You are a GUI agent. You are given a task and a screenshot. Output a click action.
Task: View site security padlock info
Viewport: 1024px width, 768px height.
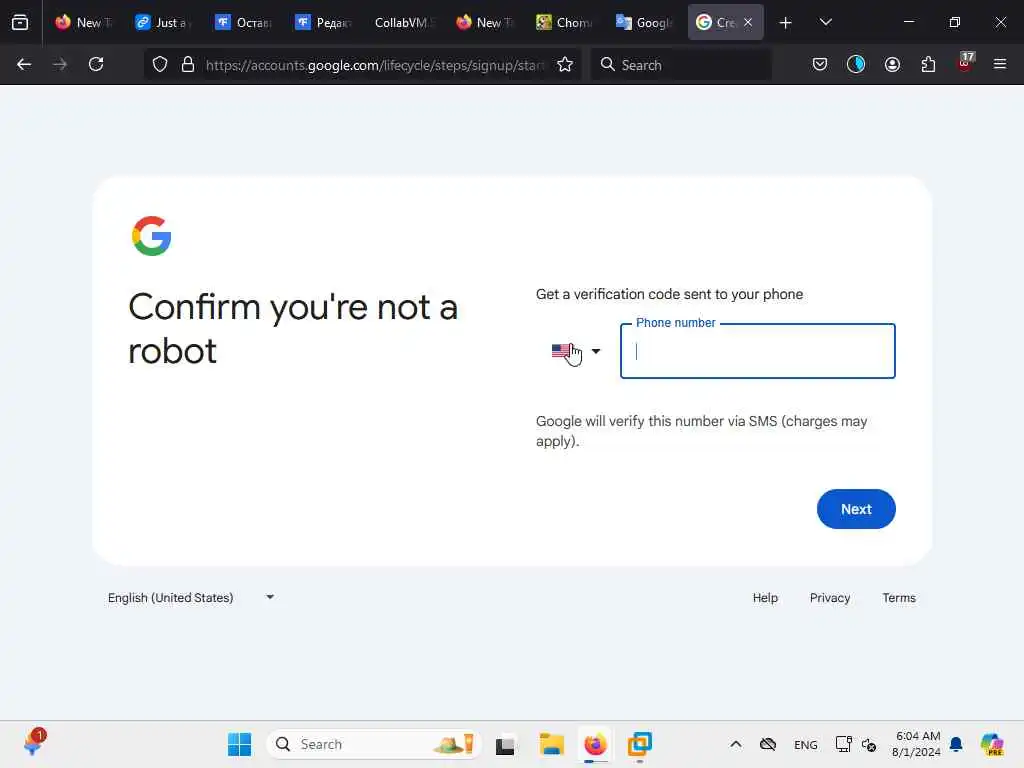click(x=188, y=65)
